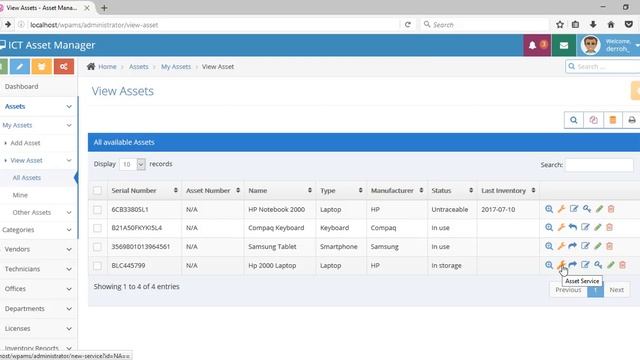Open Asset Service for Hp 2000 Laptop
Image resolution: width=640 pixels, height=360 pixels.
561,265
